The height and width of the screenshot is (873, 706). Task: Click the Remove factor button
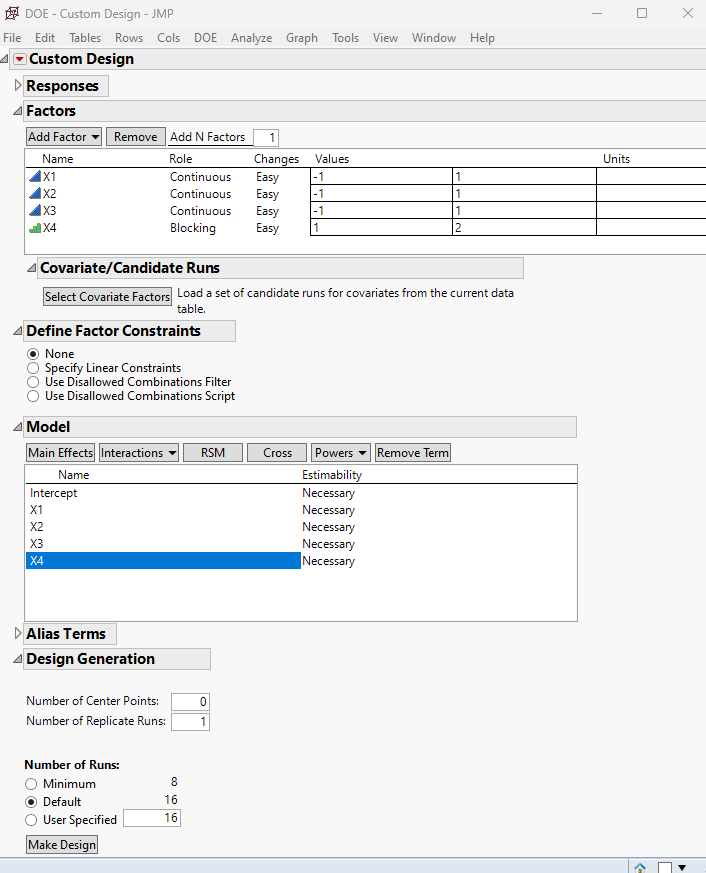[x=136, y=136]
